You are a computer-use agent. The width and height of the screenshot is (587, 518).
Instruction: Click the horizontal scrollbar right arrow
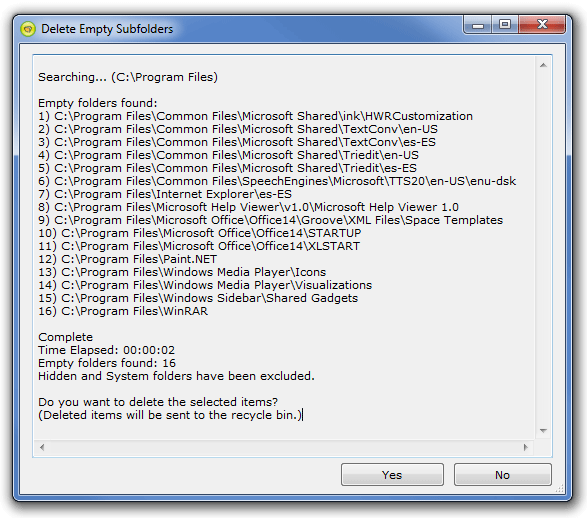(526, 447)
